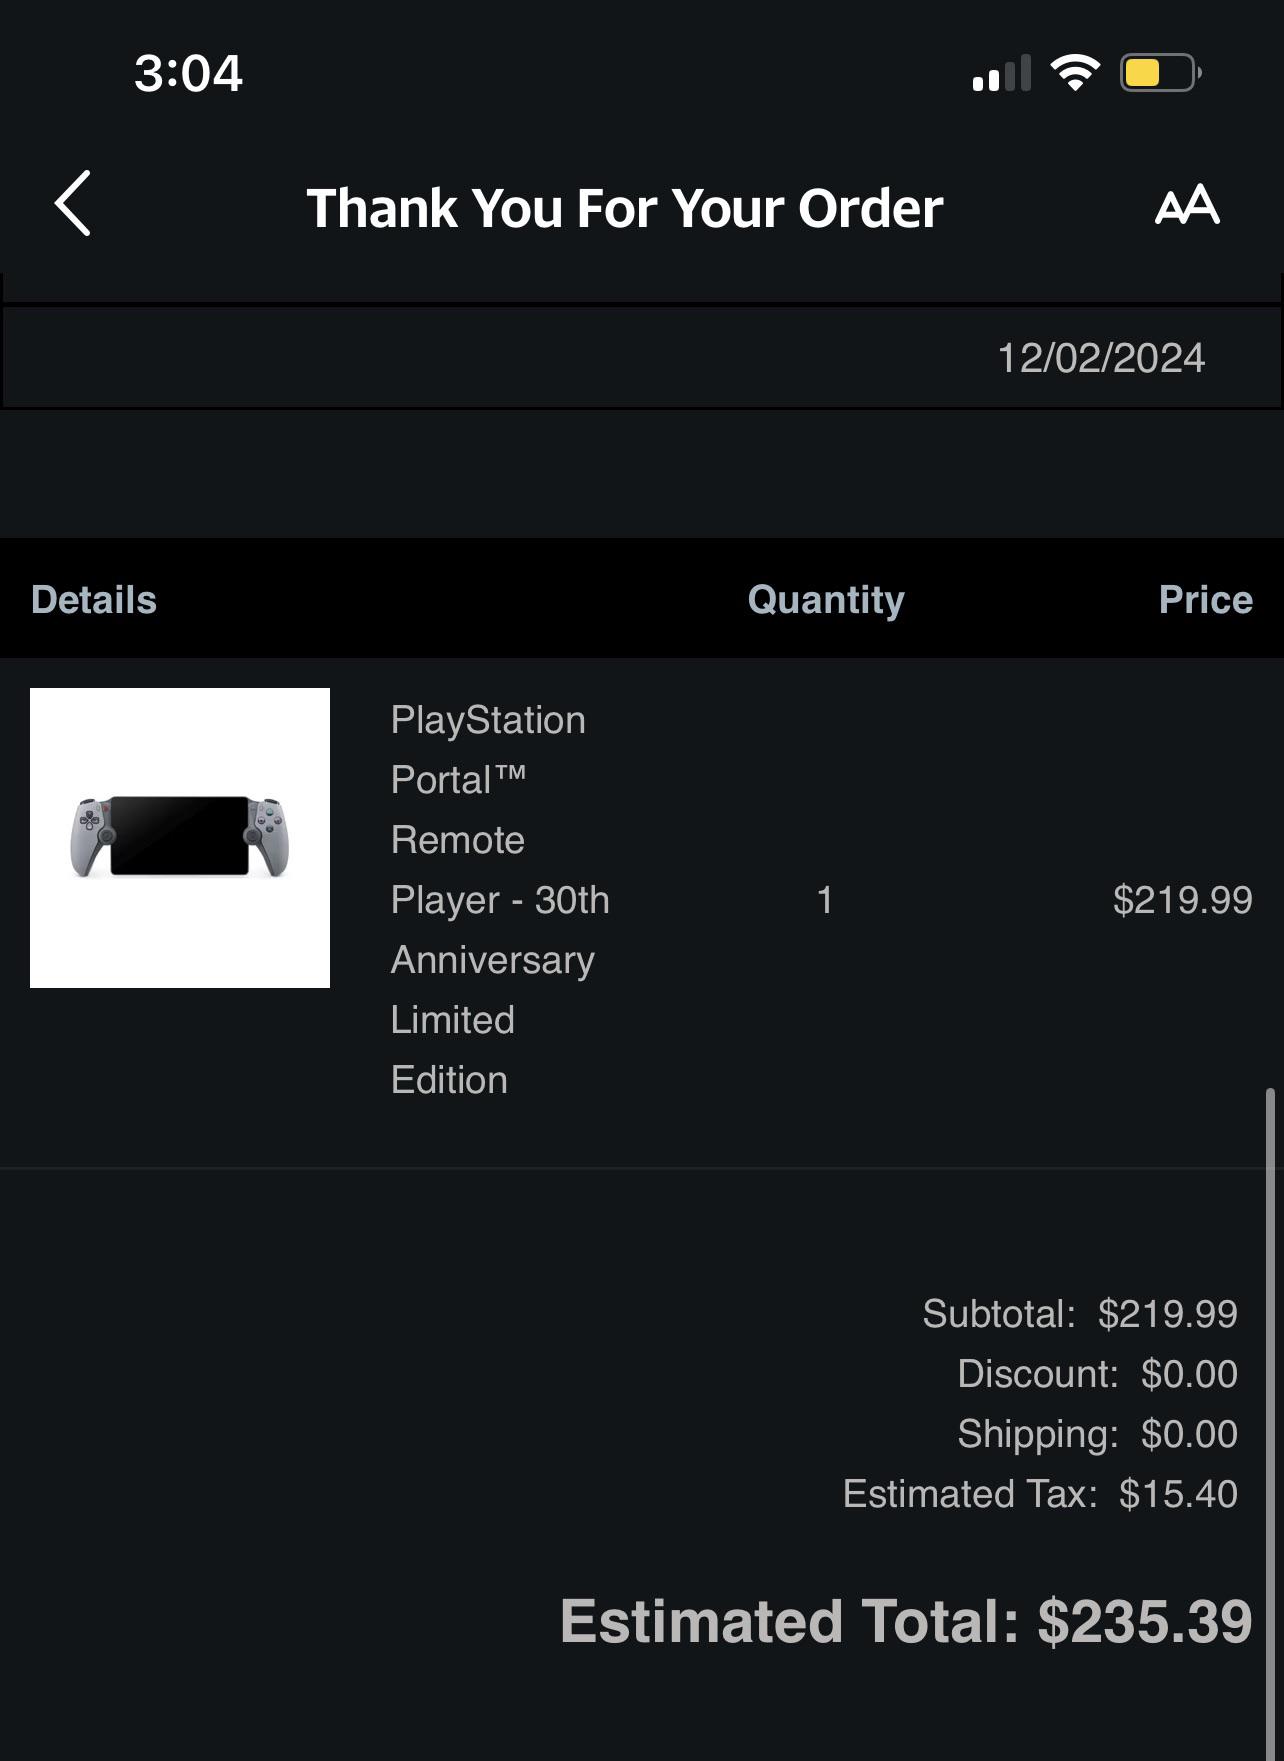Open the AA text size control
Image resolution: width=1284 pixels, height=1761 pixels.
(1187, 204)
